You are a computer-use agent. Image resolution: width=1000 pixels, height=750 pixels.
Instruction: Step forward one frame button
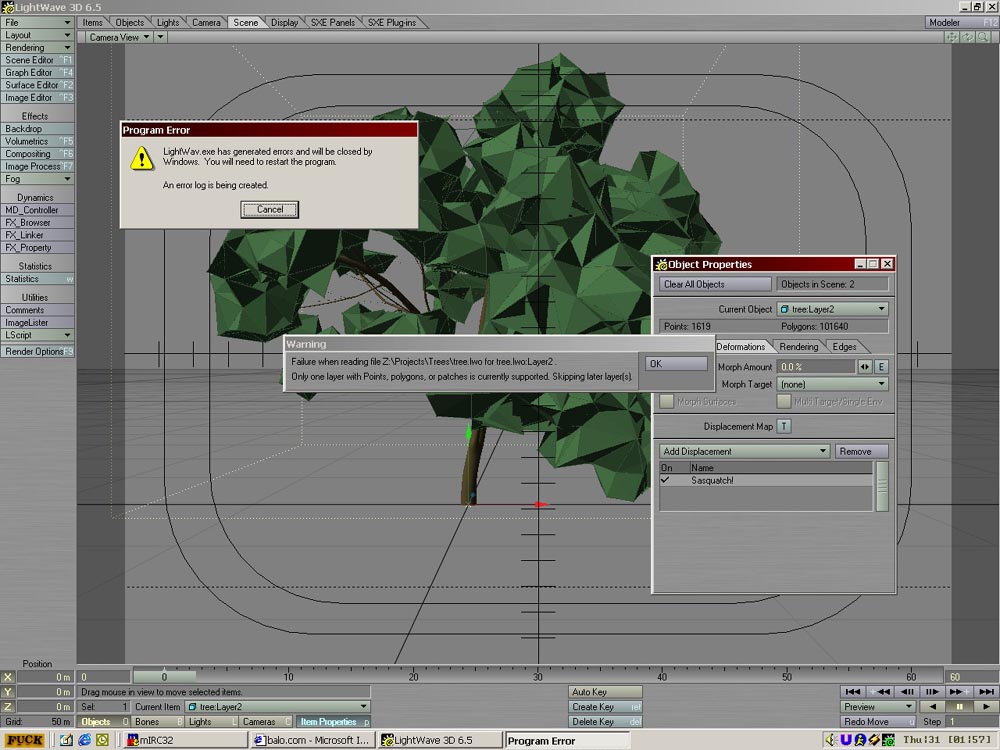932,691
